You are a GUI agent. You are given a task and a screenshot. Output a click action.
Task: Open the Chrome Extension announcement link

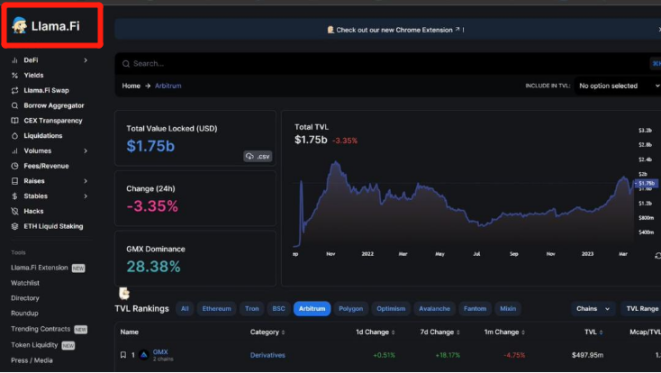pos(395,30)
